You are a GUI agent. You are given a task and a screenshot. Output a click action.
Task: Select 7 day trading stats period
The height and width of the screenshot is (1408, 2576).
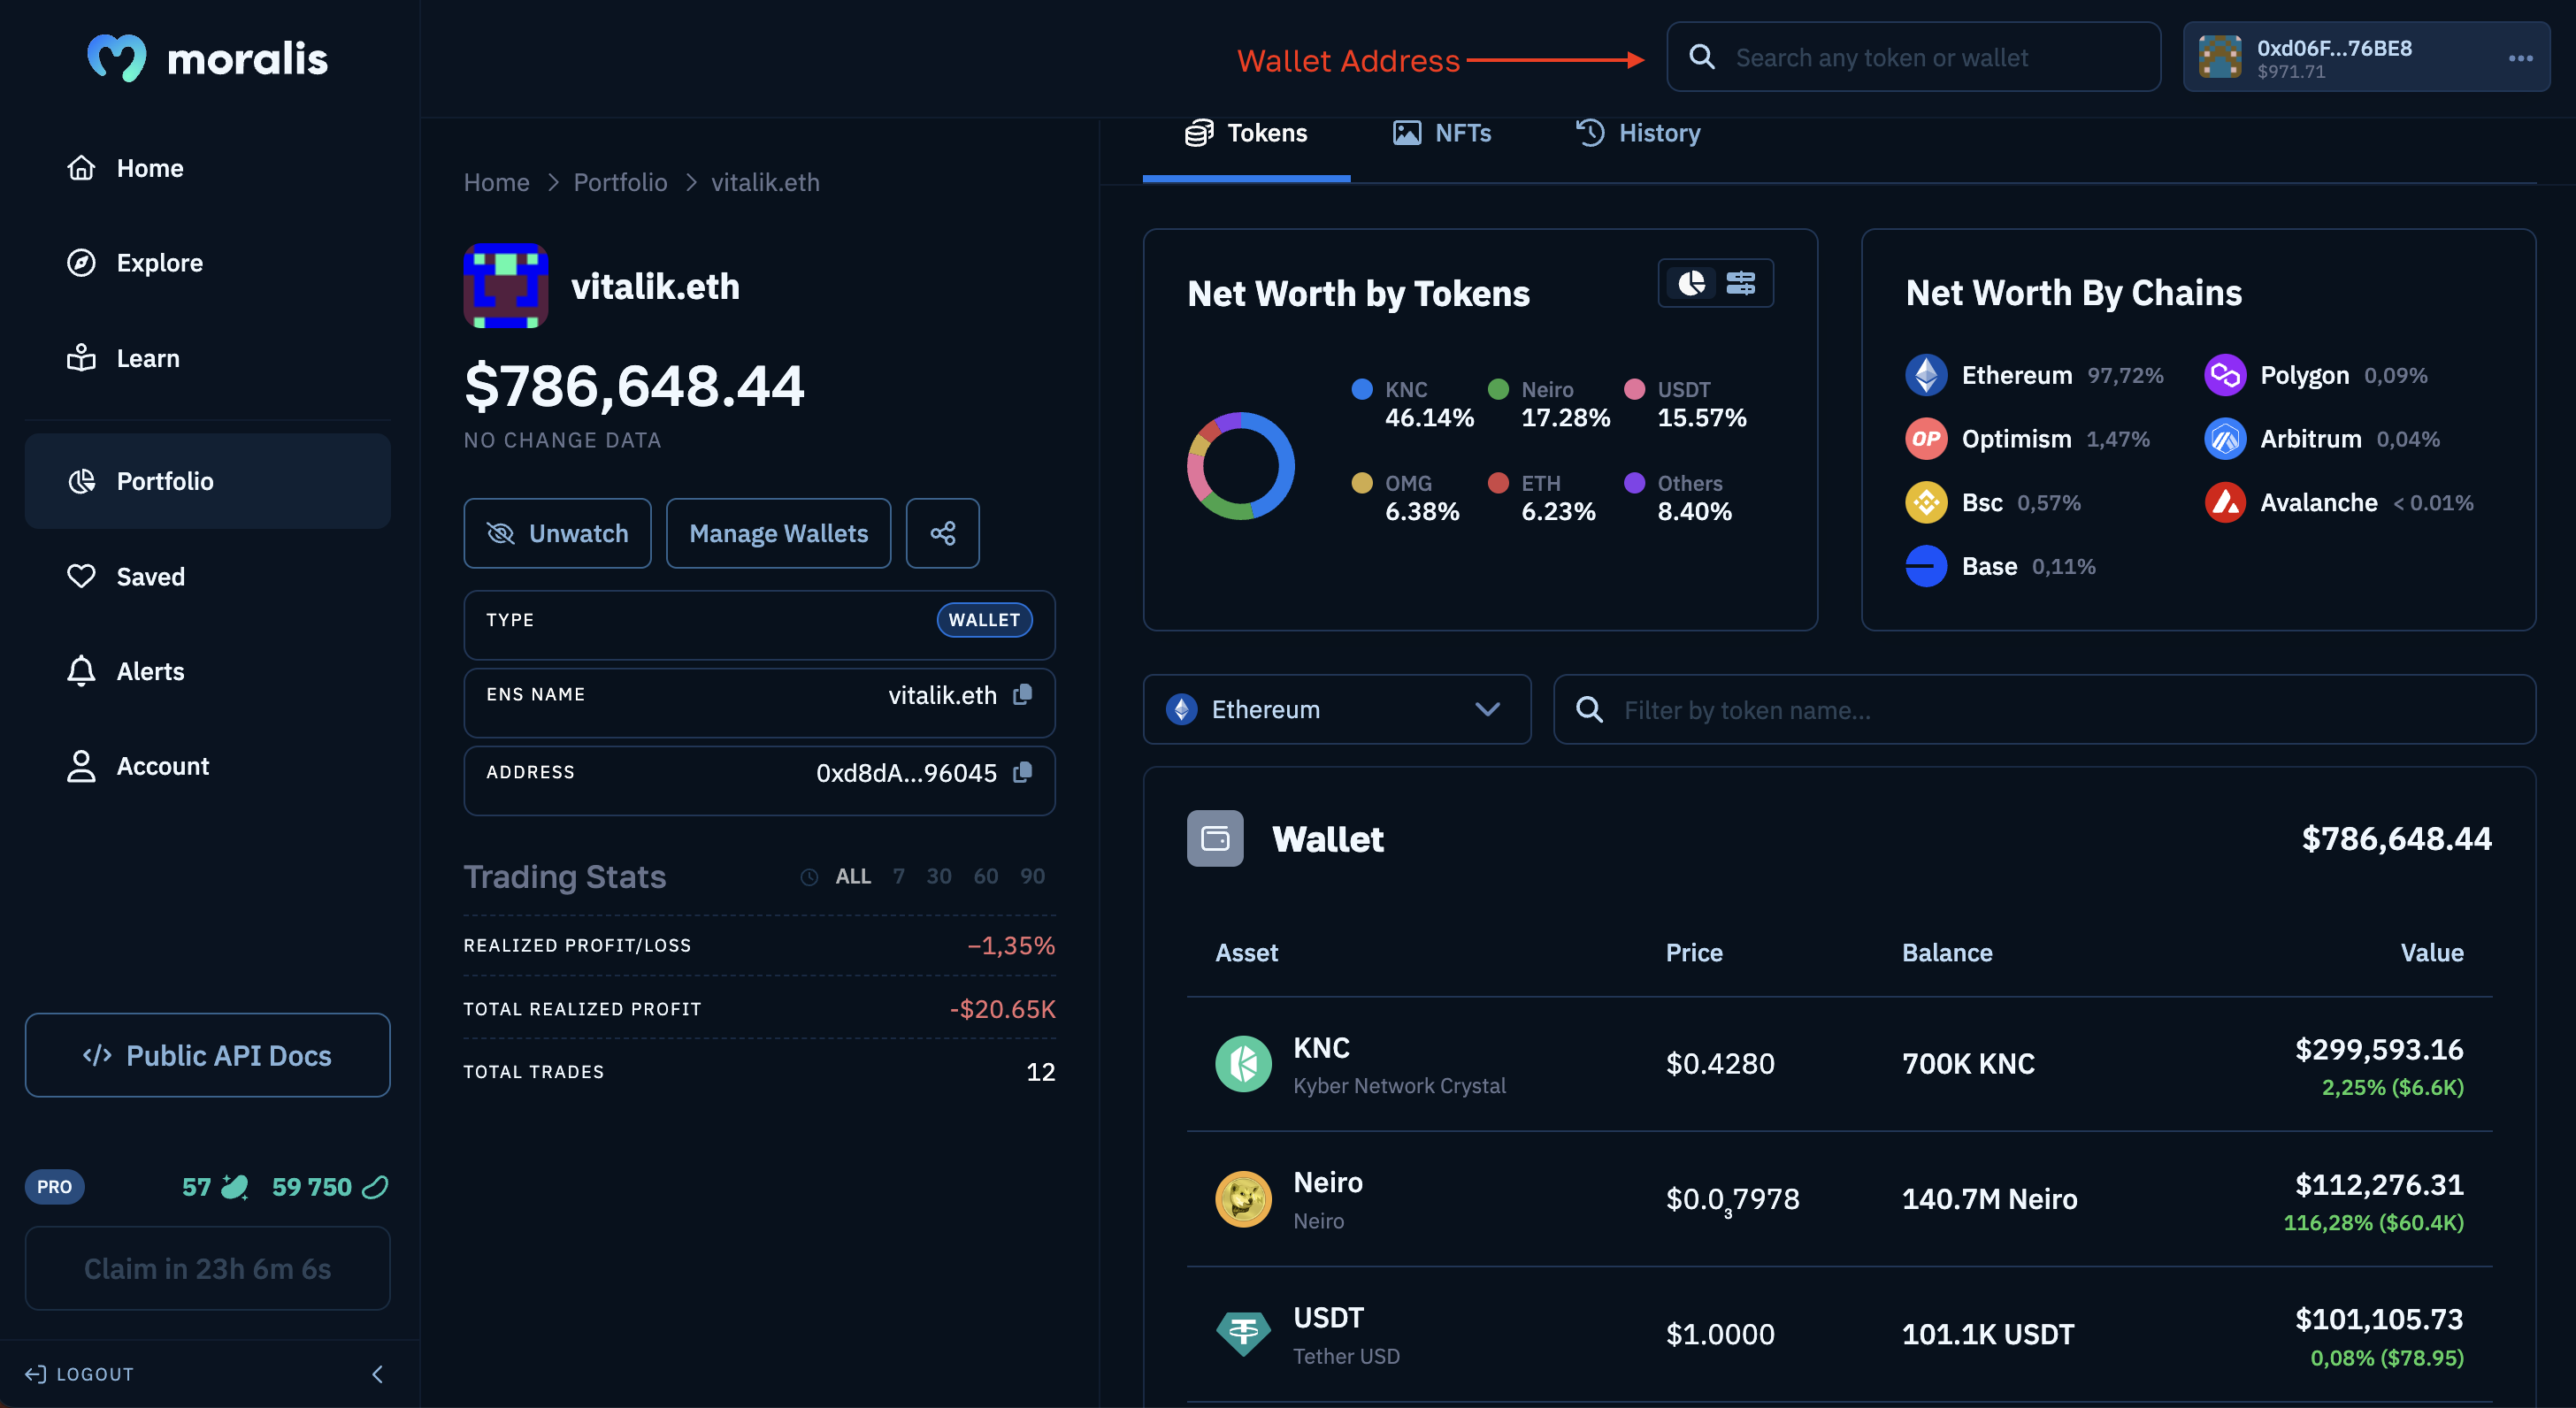pos(899,876)
